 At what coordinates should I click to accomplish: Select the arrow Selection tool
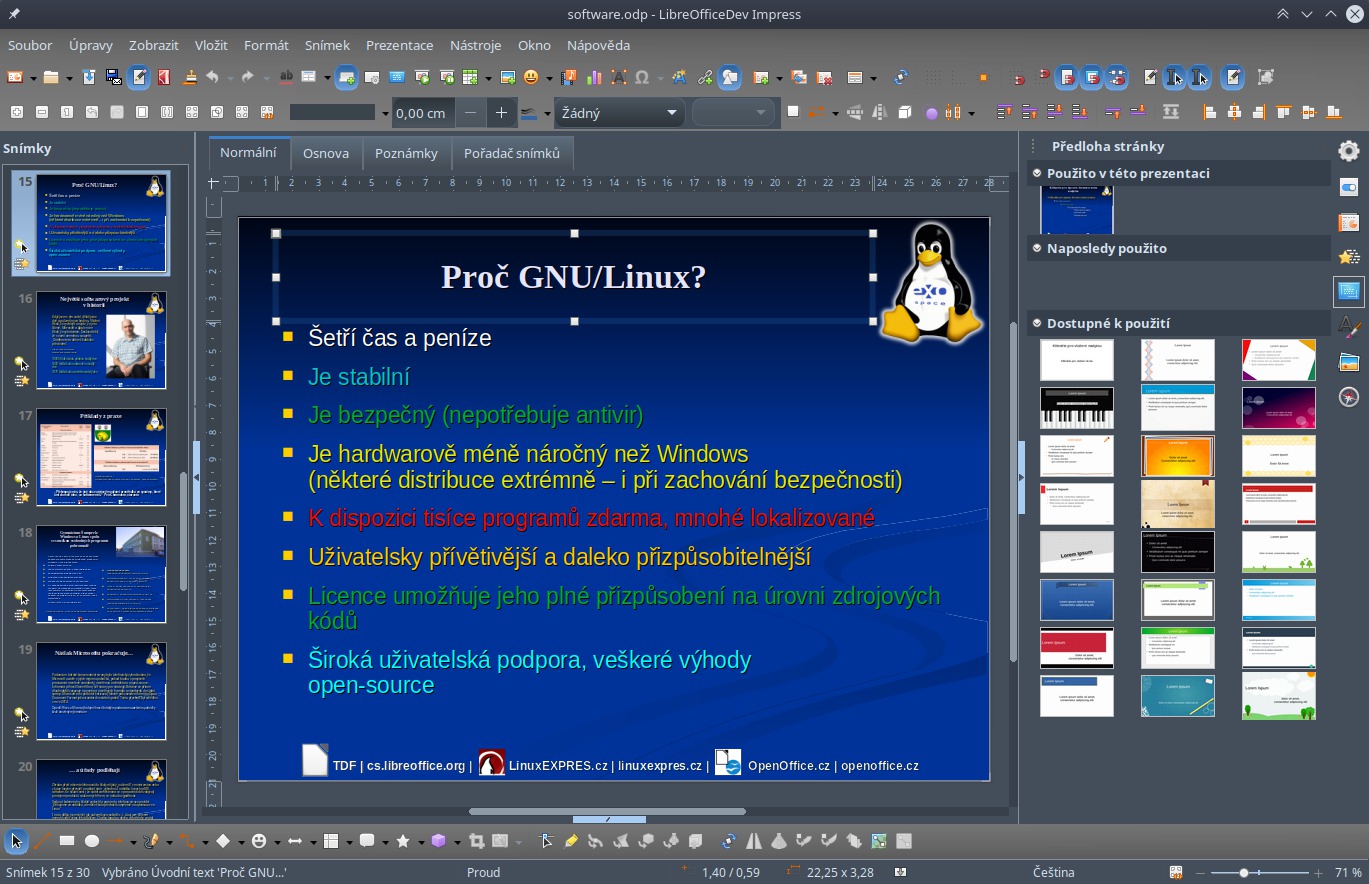(15, 841)
